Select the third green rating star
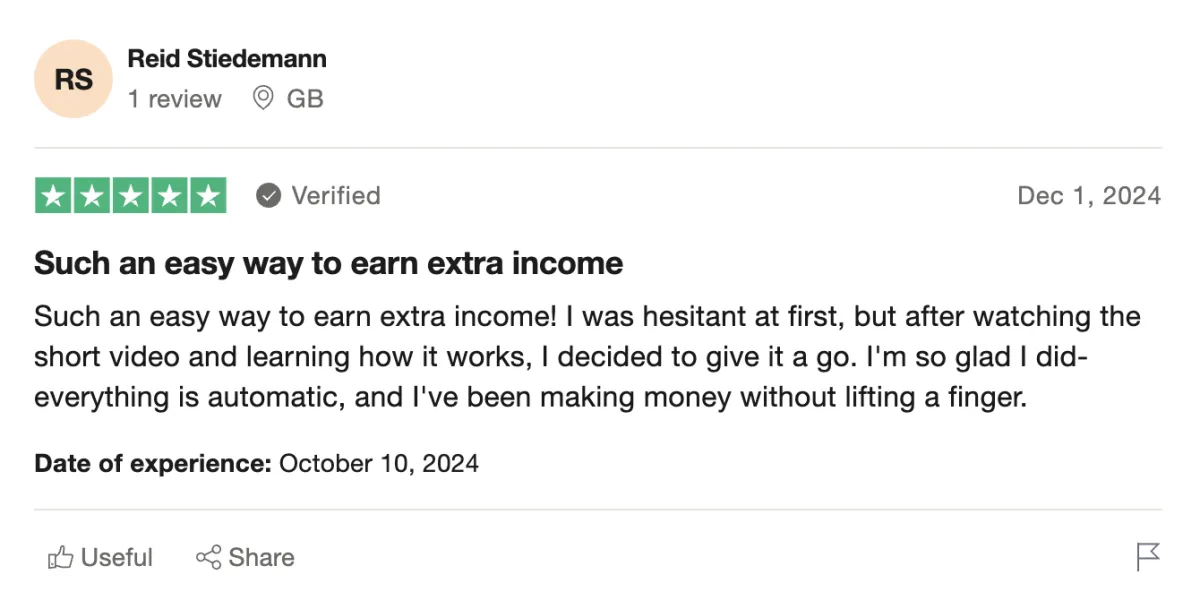The height and width of the screenshot is (600, 1200). 131,196
